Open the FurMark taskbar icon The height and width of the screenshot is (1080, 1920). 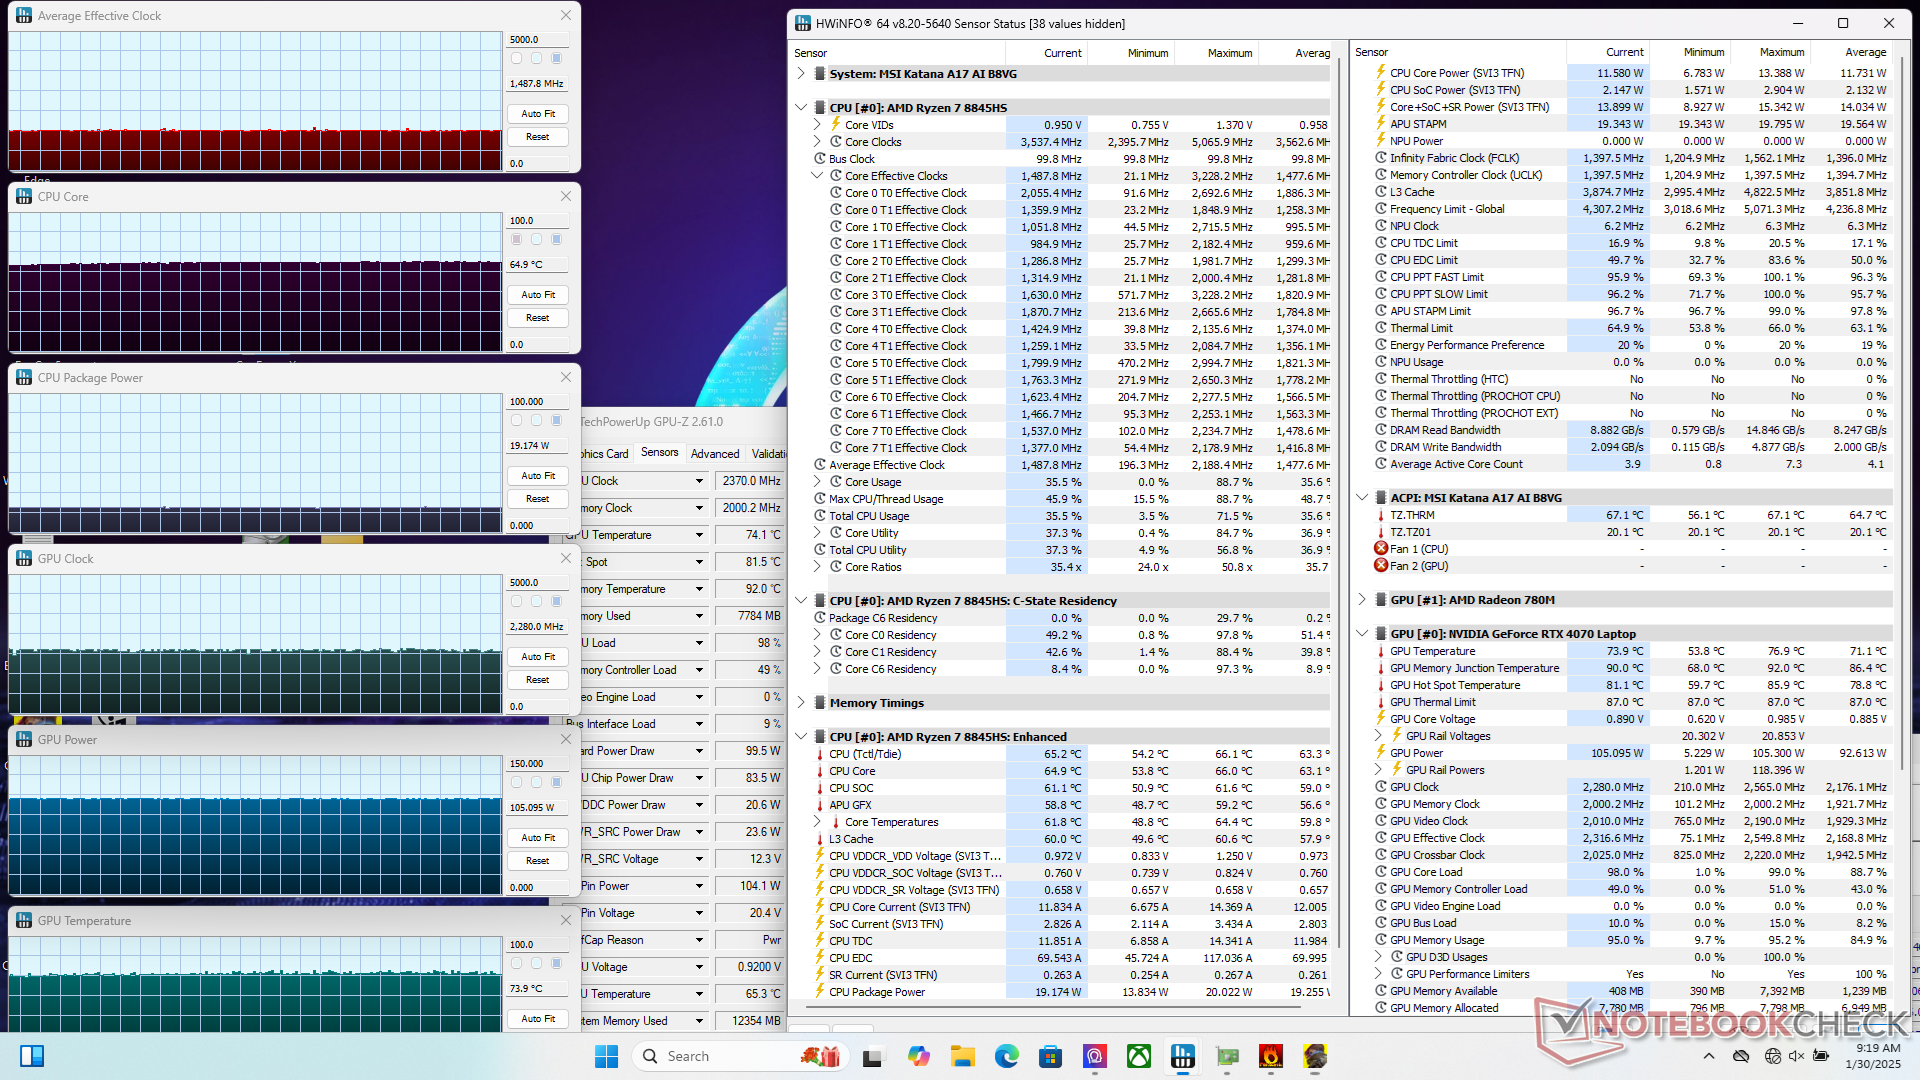point(1271,1056)
